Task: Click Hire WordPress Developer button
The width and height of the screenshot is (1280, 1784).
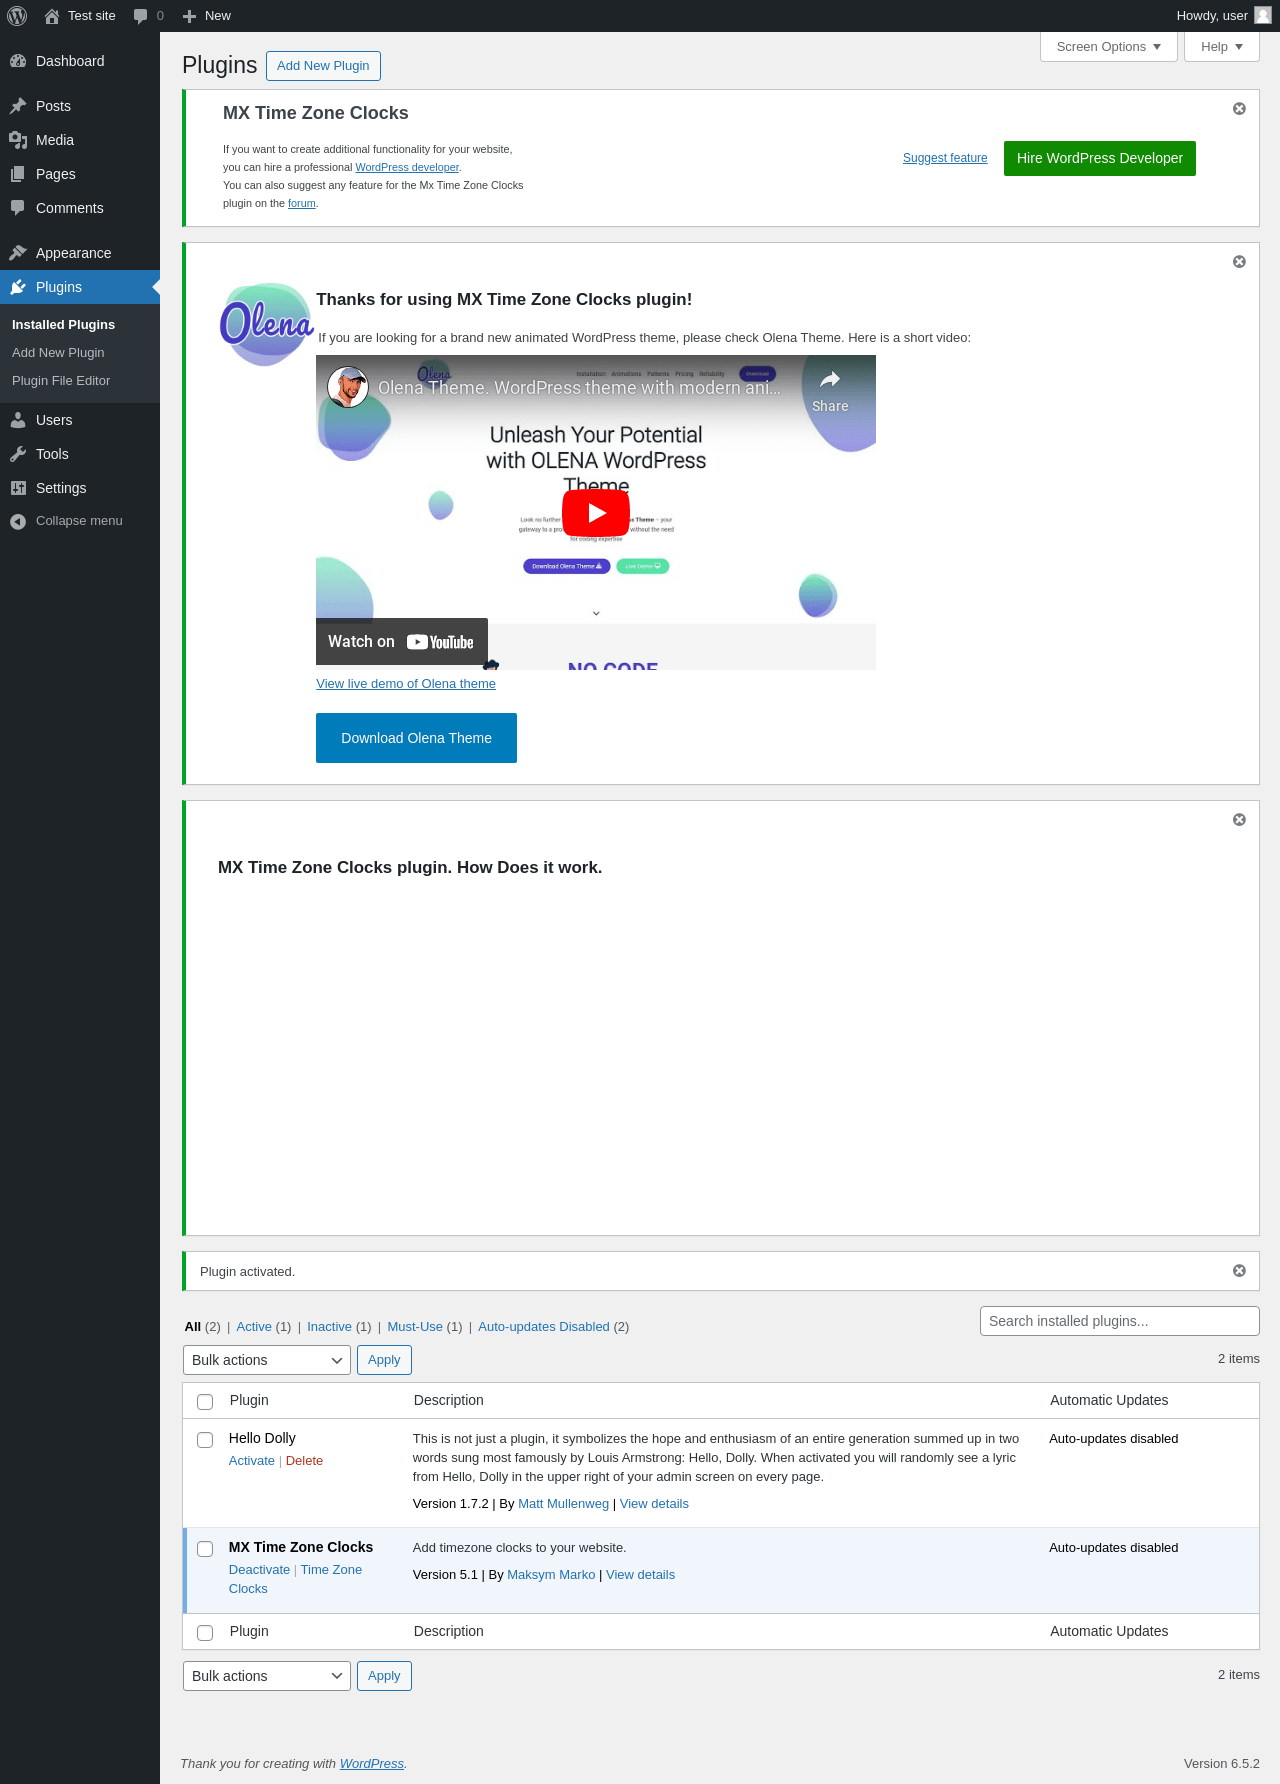Action: click(1100, 158)
